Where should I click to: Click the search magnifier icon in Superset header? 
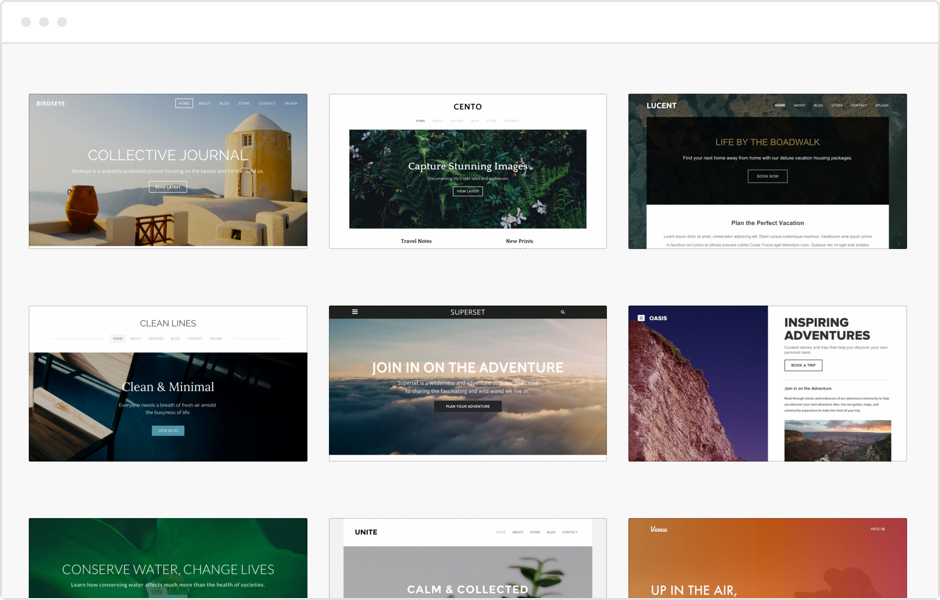(563, 312)
